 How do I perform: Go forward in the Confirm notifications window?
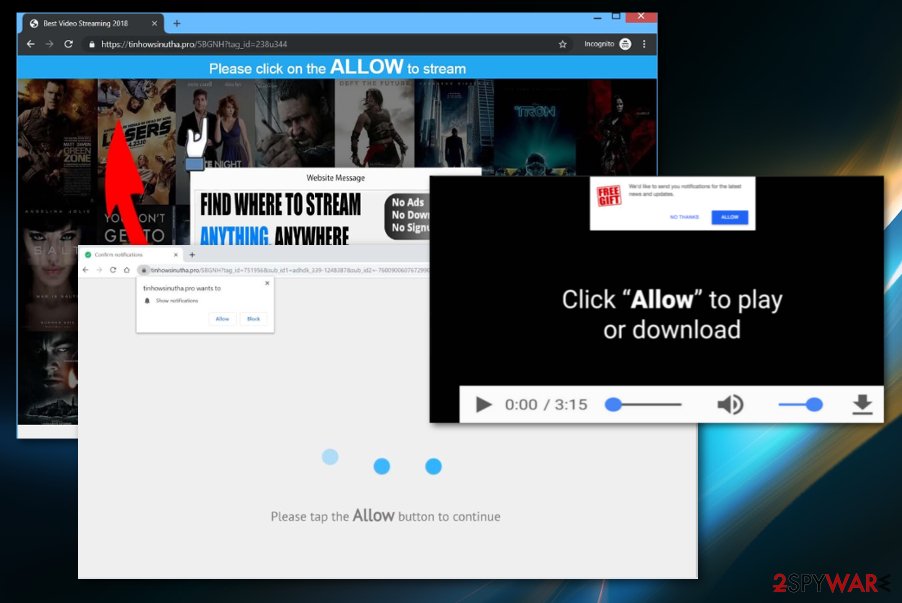tap(100, 270)
